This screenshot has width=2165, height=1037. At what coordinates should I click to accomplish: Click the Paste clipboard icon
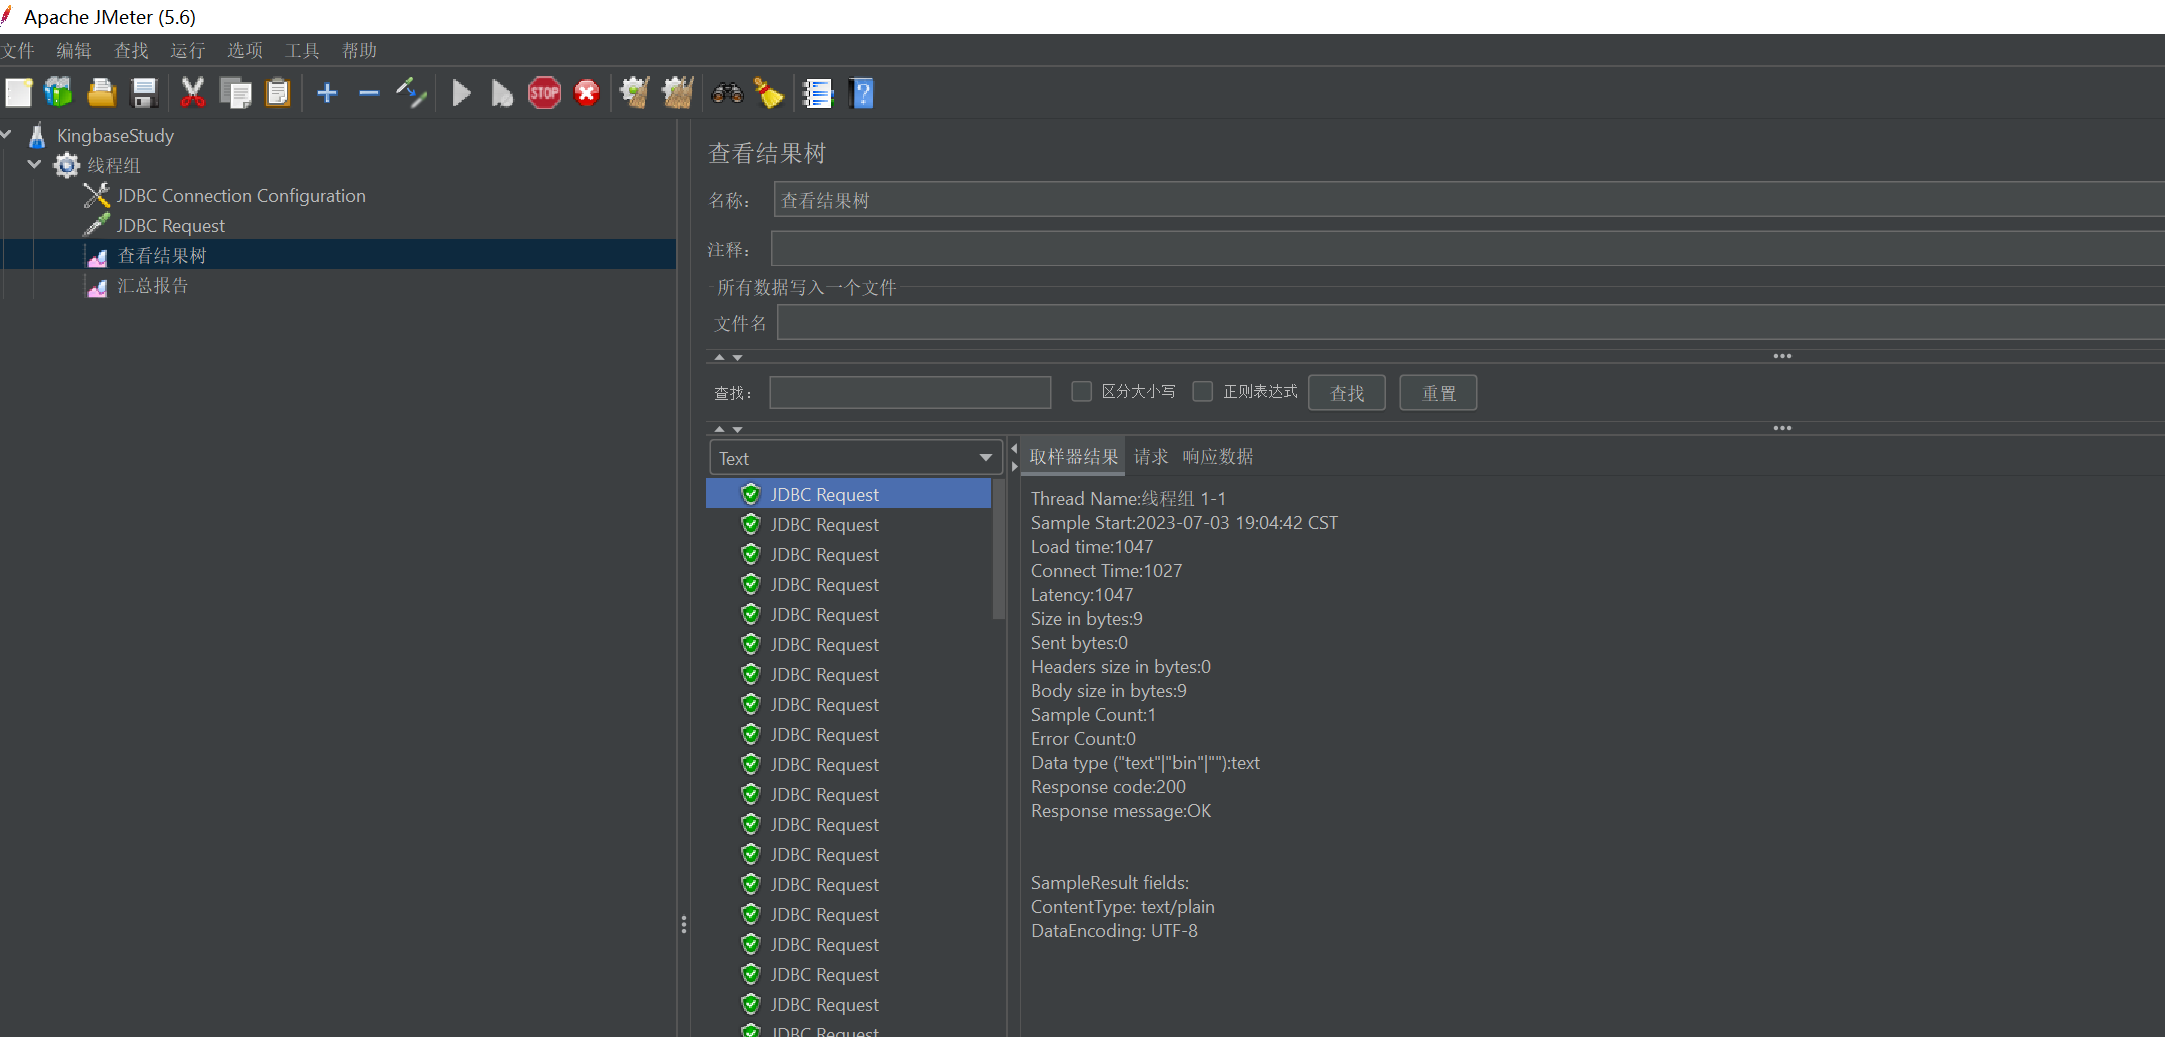point(278,93)
